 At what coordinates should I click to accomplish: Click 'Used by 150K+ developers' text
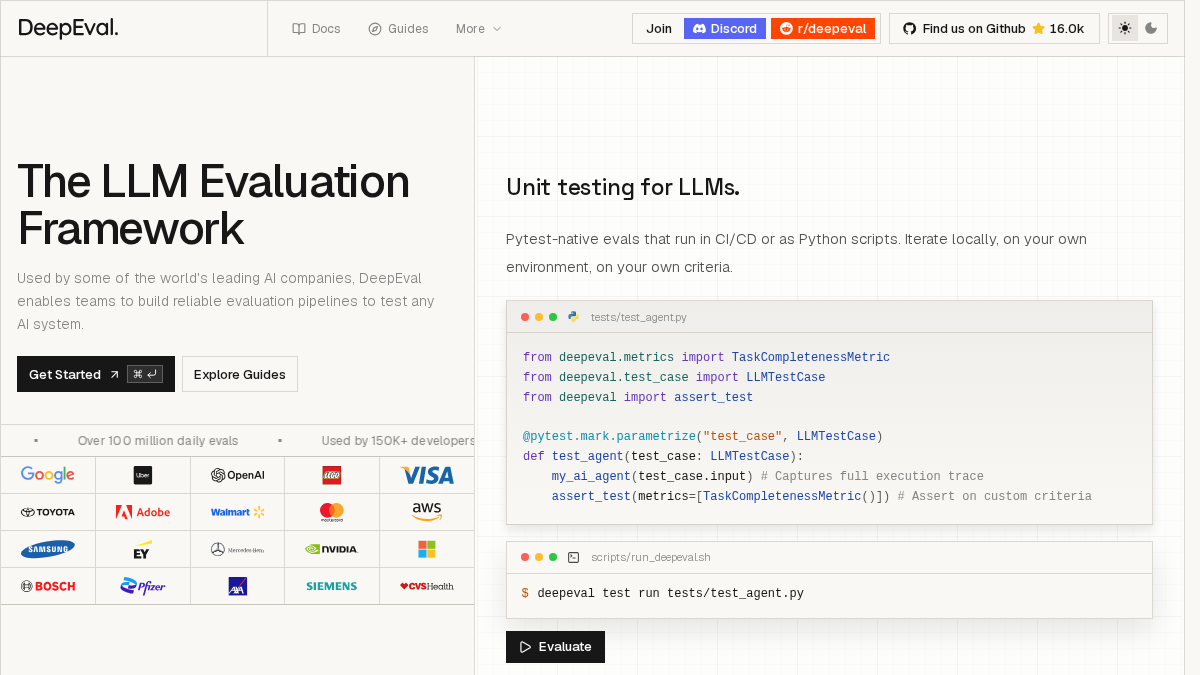[x=398, y=441]
